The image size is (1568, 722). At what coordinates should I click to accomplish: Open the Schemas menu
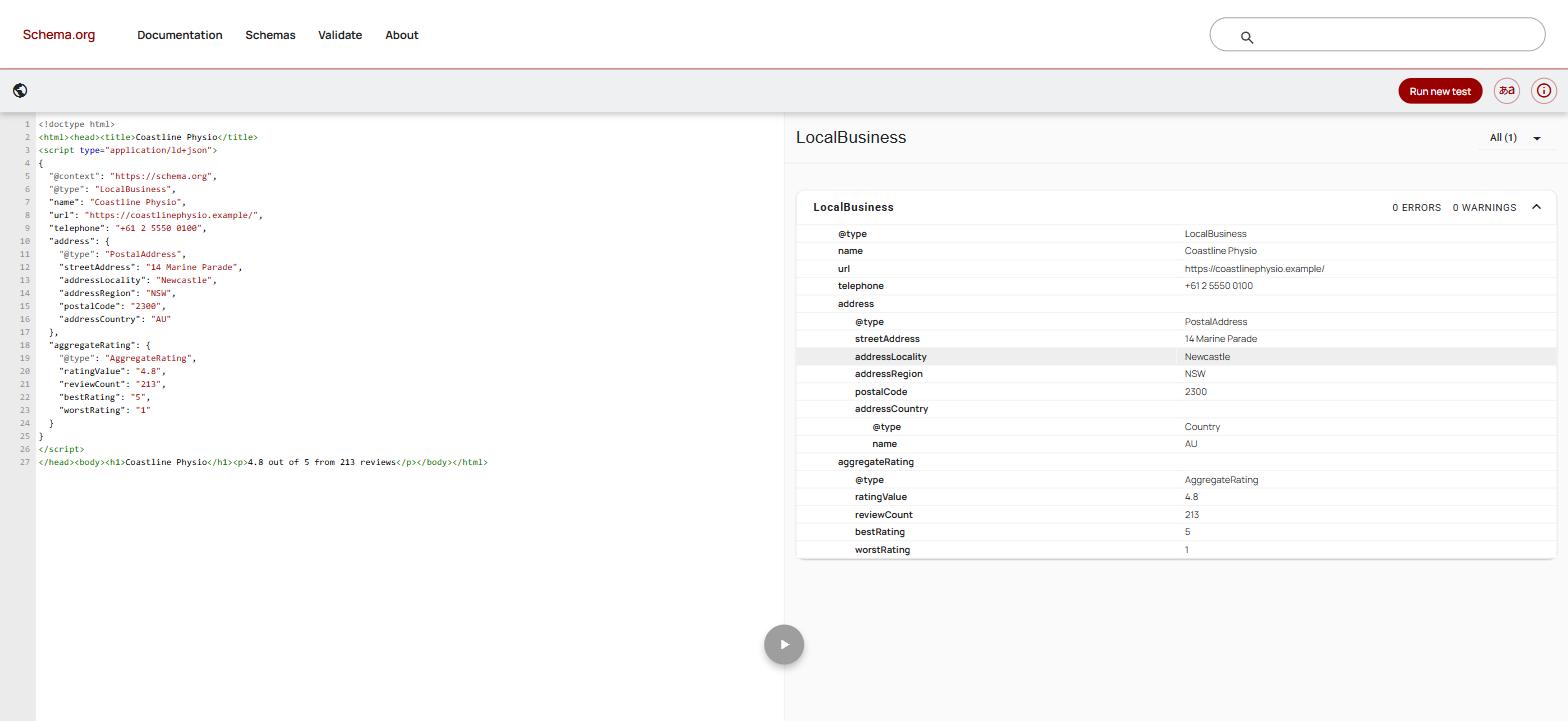point(270,35)
